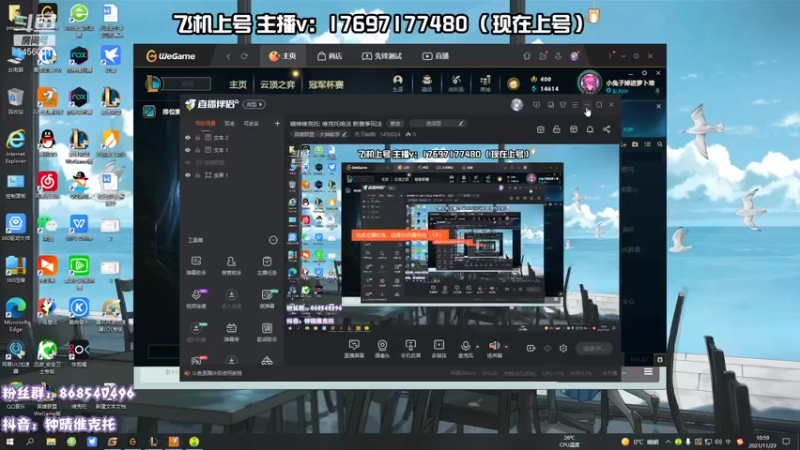Viewport: 800px width, 450px height.
Task: Click the stream preview canvas
Action: pyautogui.click(x=452, y=239)
